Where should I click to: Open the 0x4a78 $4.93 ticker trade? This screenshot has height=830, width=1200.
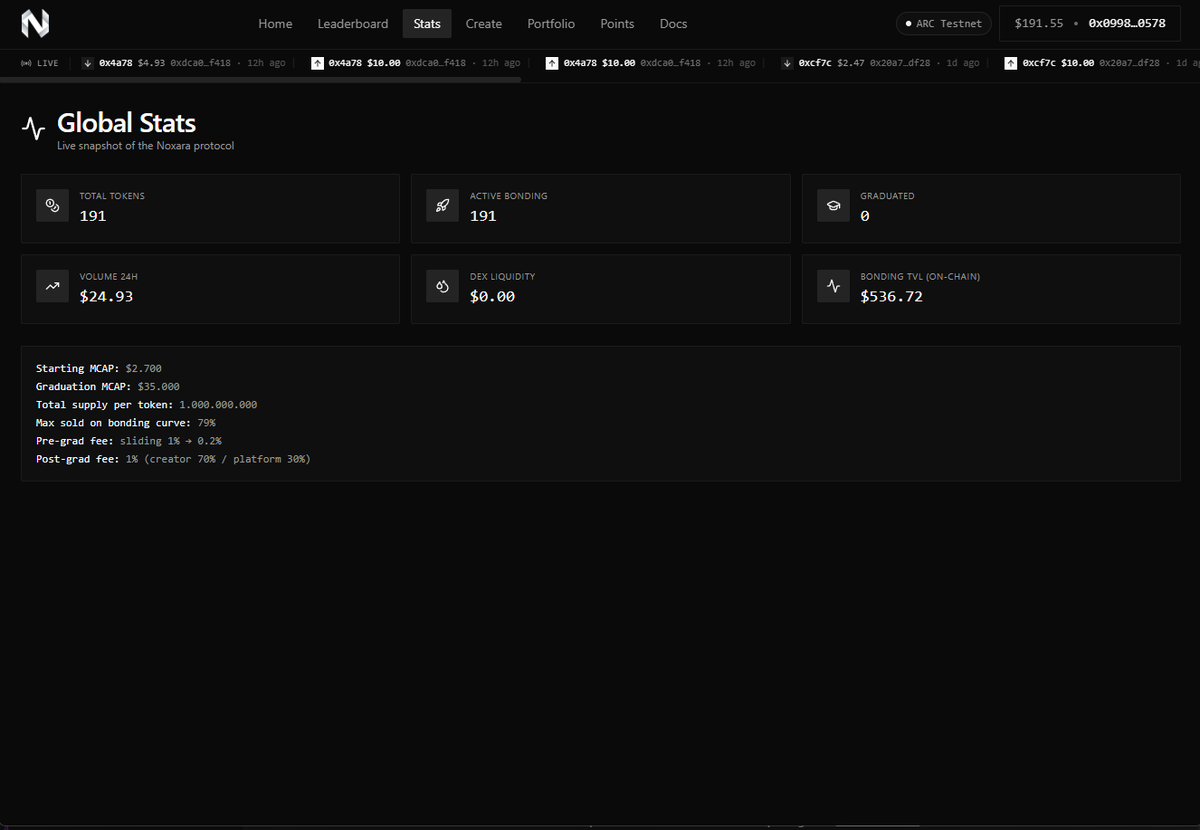click(x=186, y=63)
